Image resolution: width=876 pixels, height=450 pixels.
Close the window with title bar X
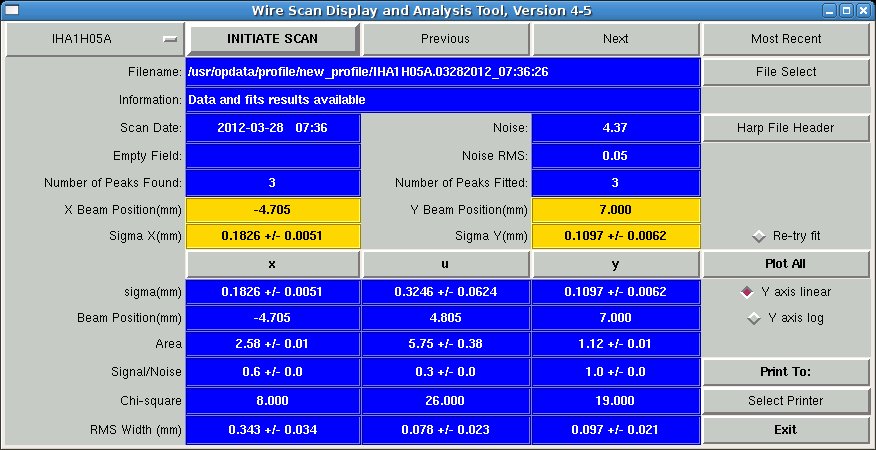tap(863, 10)
